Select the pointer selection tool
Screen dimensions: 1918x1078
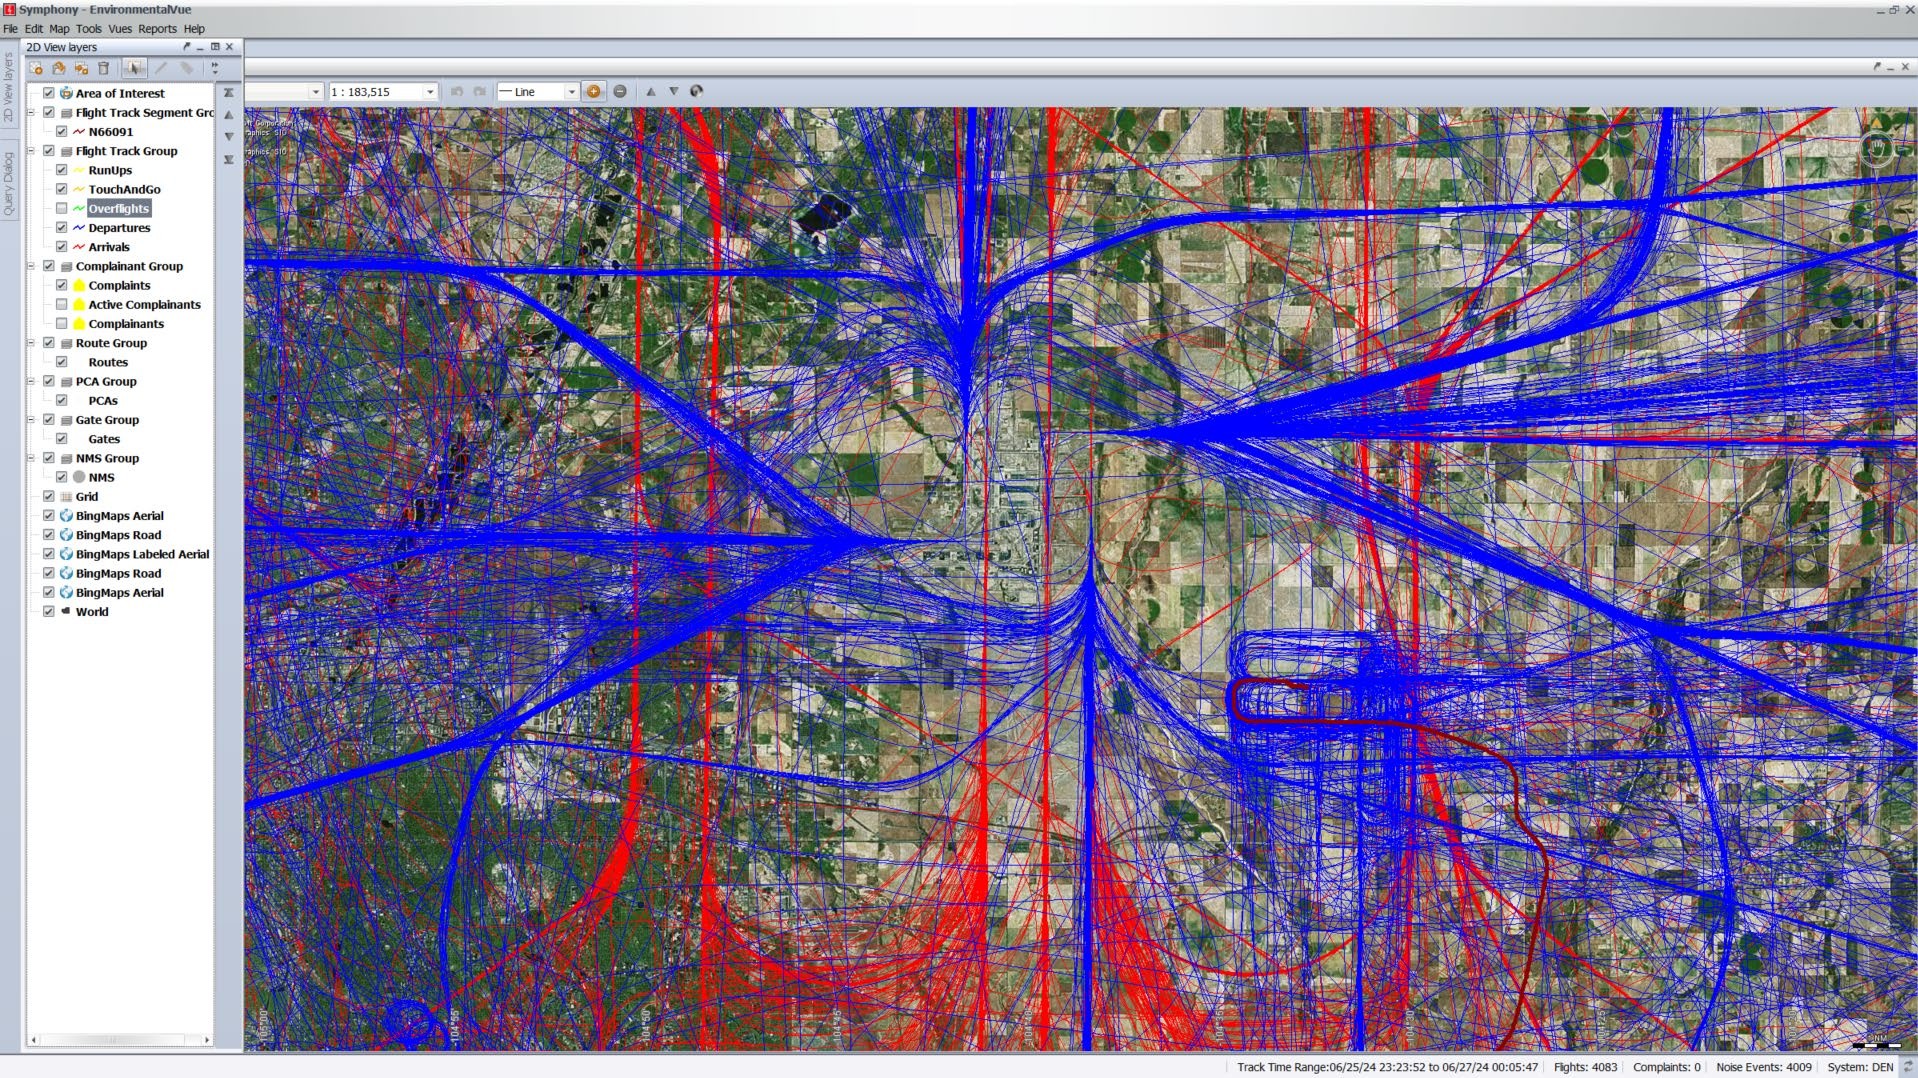133,68
